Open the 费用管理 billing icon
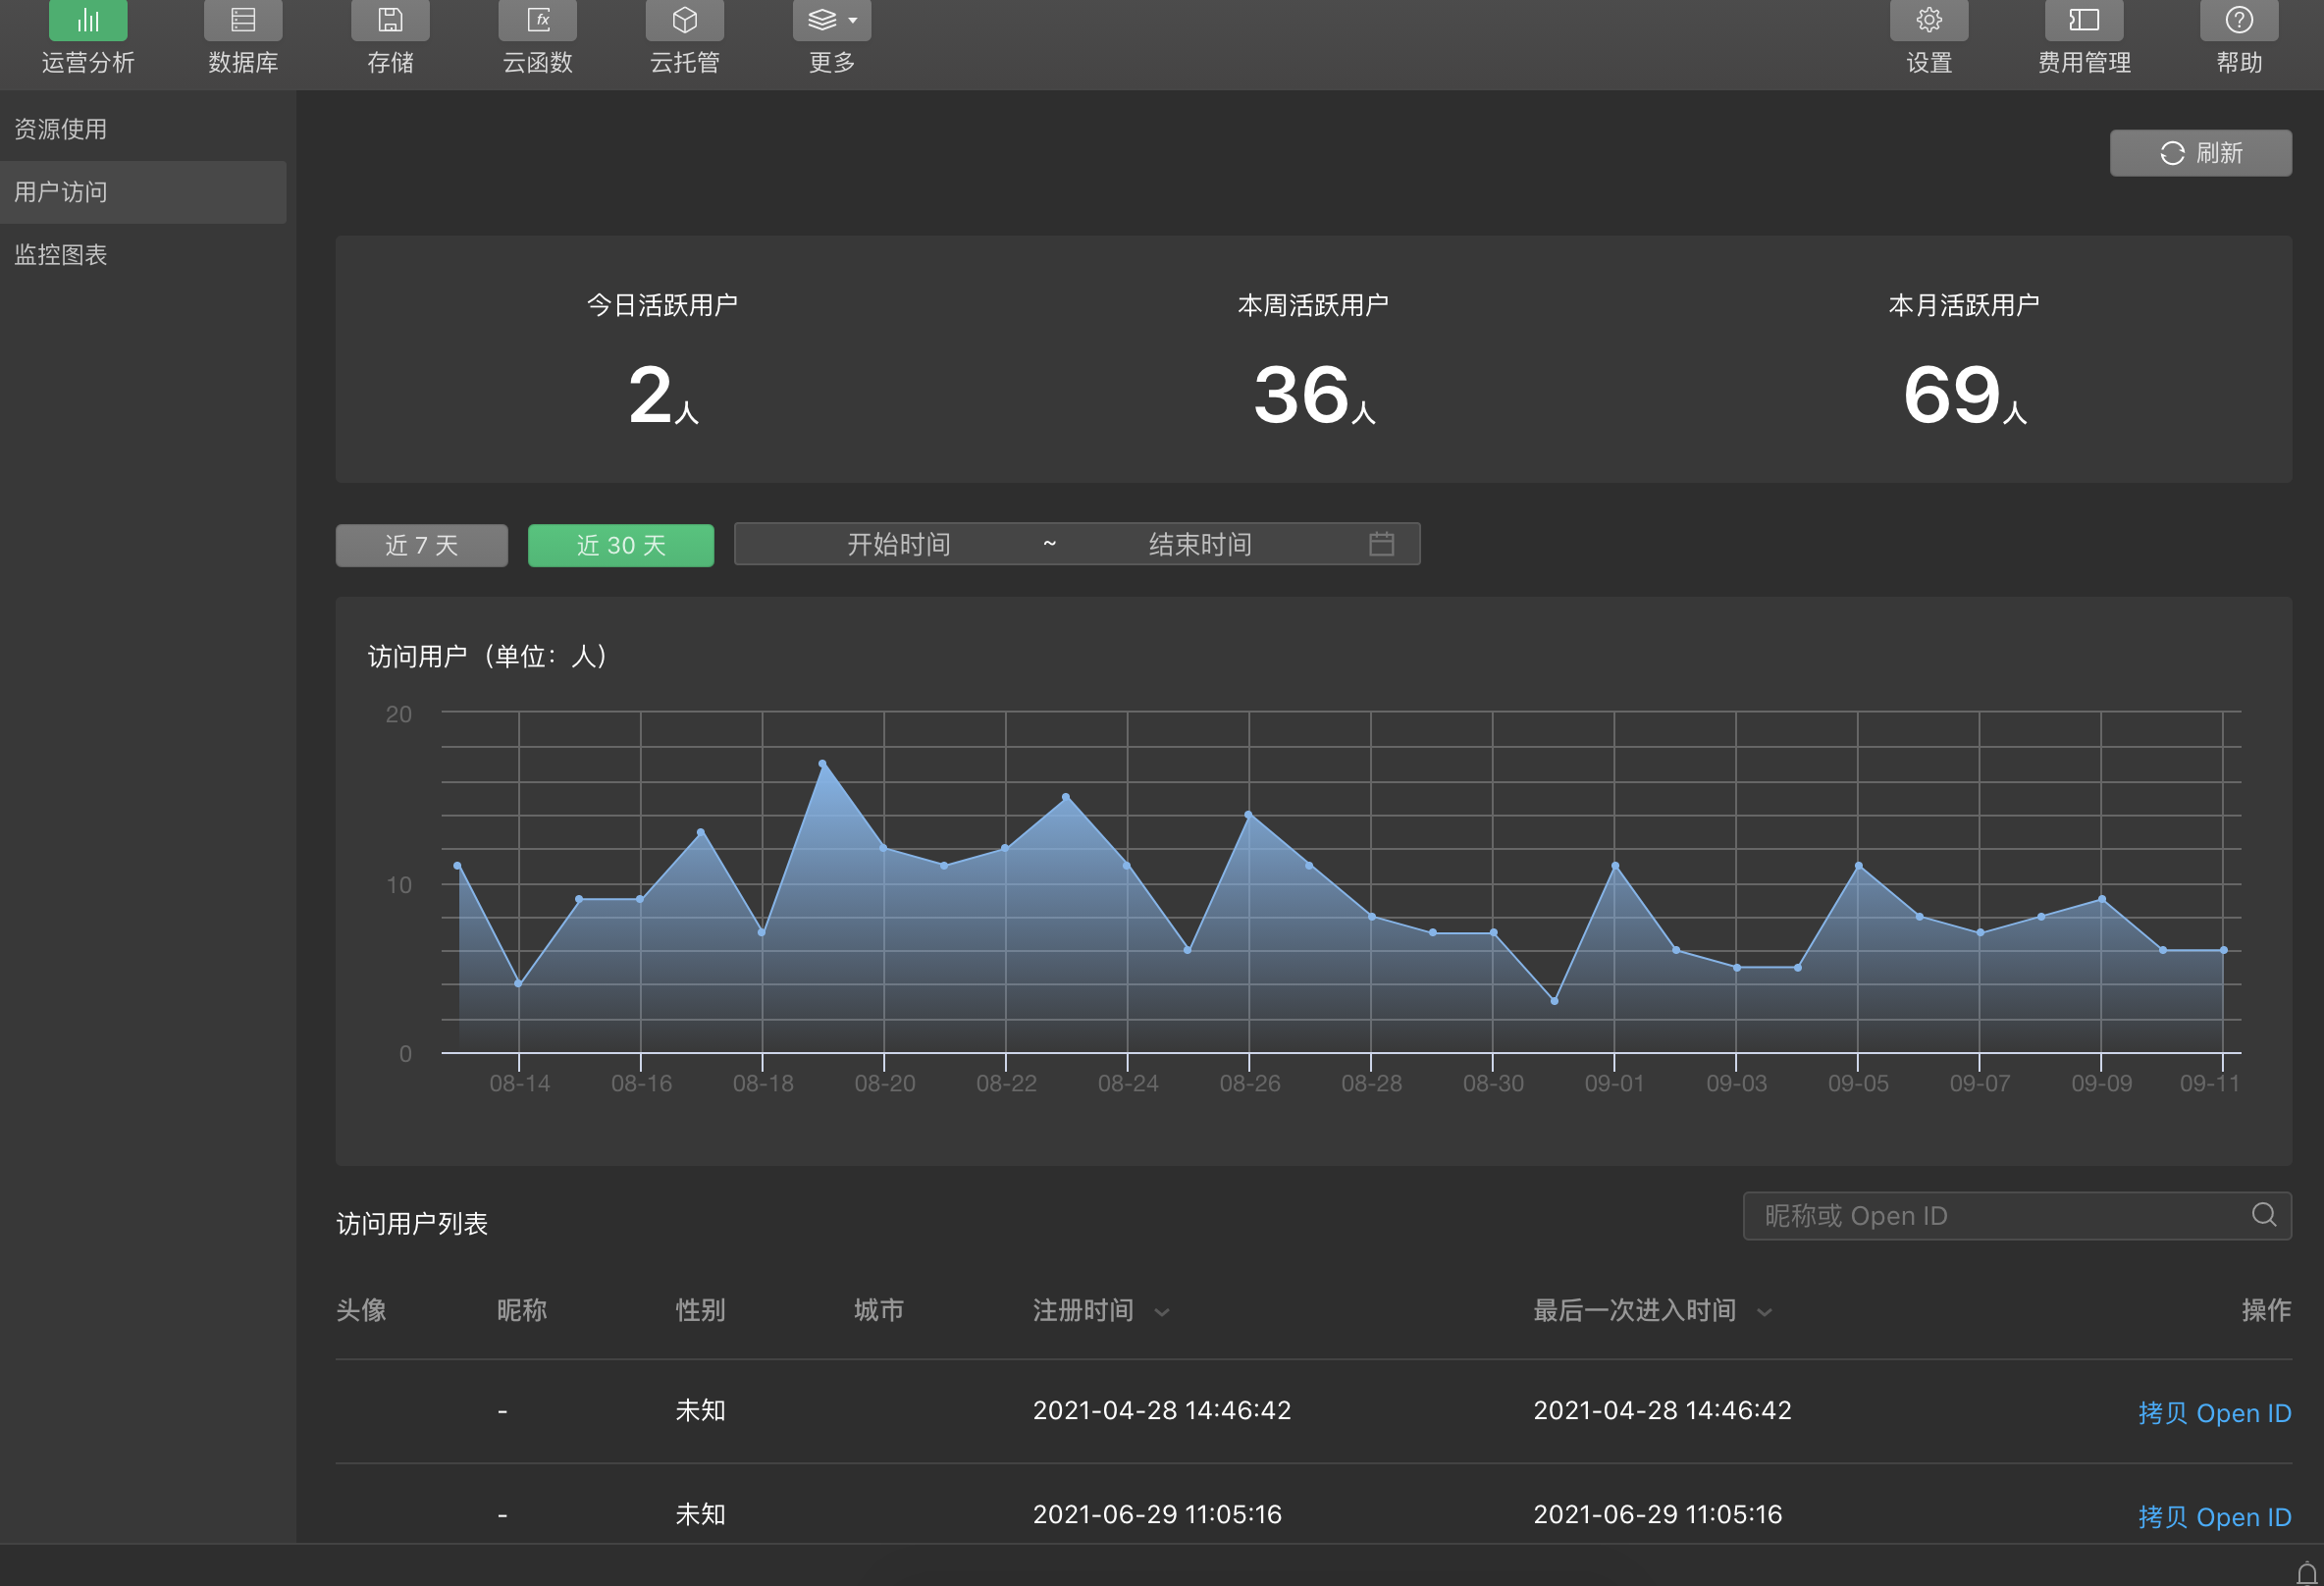The height and width of the screenshot is (1586, 2324). (x=2083, y=20)
